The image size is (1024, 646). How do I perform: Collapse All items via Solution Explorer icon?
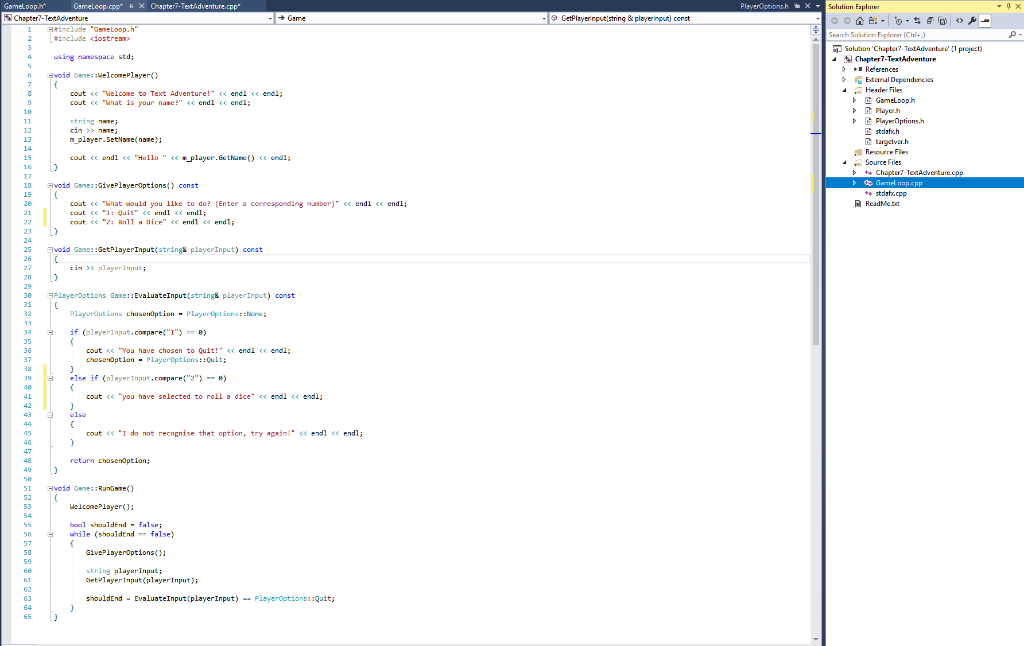(941, 21)
